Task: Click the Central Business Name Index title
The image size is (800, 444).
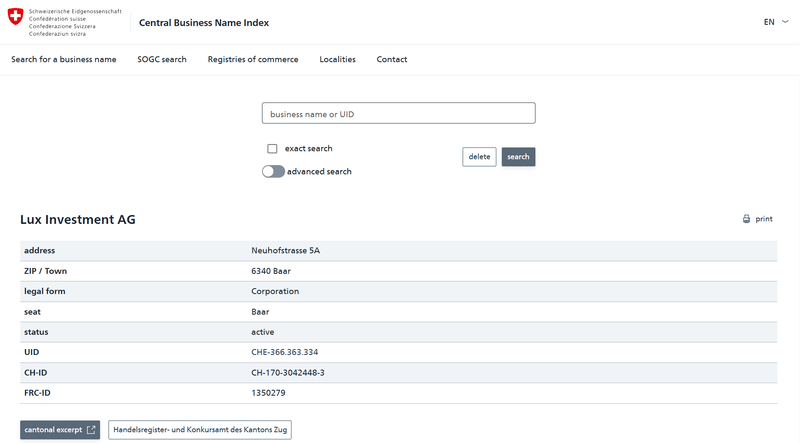Action: coord(204,22)
